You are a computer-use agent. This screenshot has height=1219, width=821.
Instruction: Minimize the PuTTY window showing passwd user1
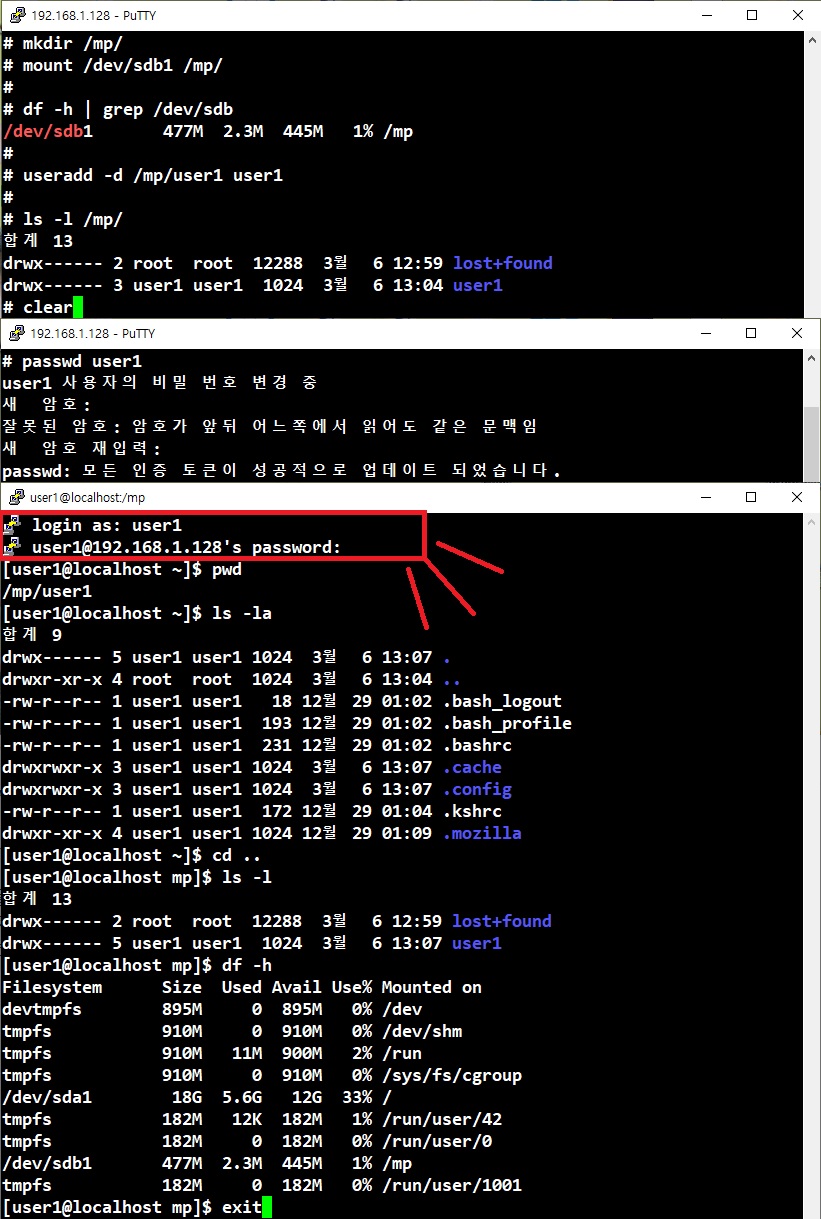point(705,333)
